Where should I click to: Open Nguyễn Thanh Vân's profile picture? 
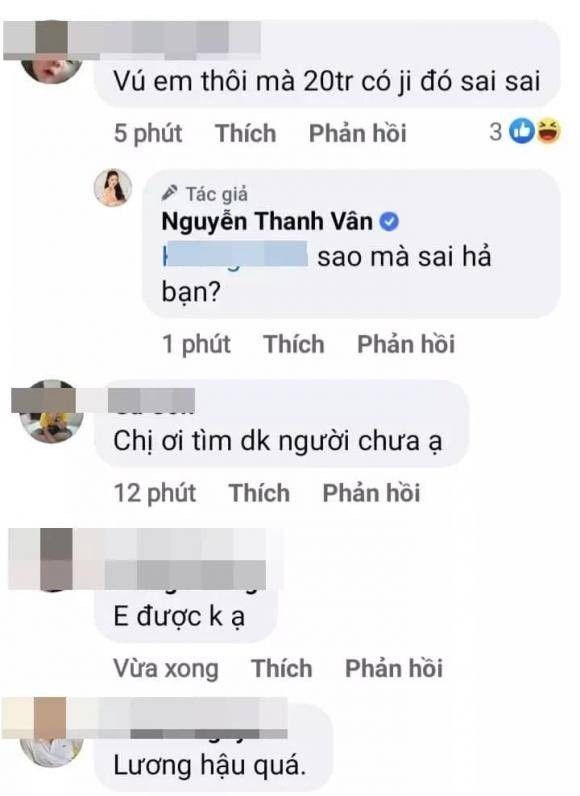[x=113, y=188]
